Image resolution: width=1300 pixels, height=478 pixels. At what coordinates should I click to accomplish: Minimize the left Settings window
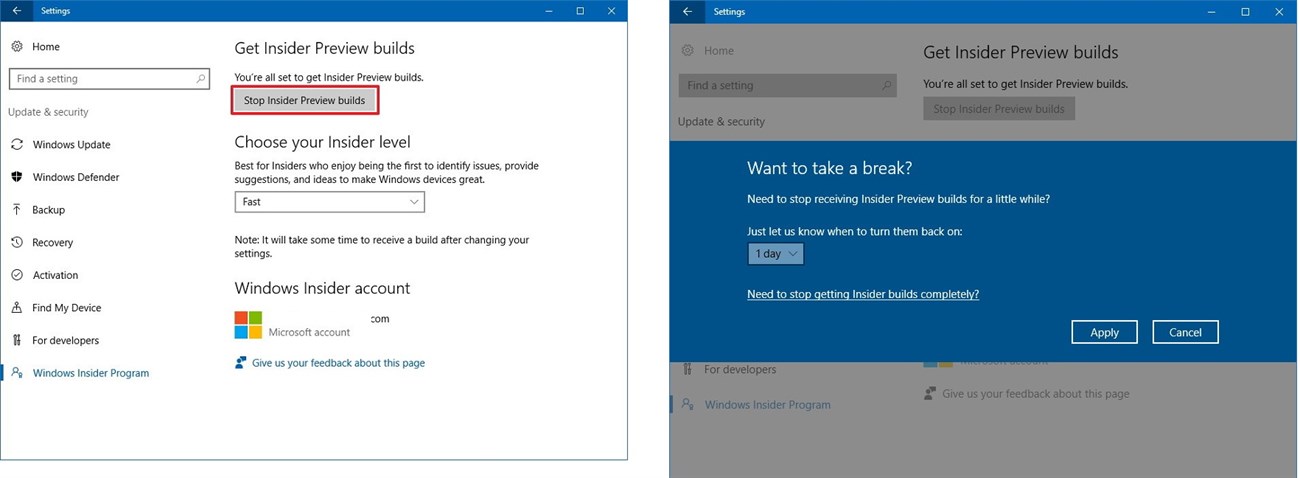[549, 11]
